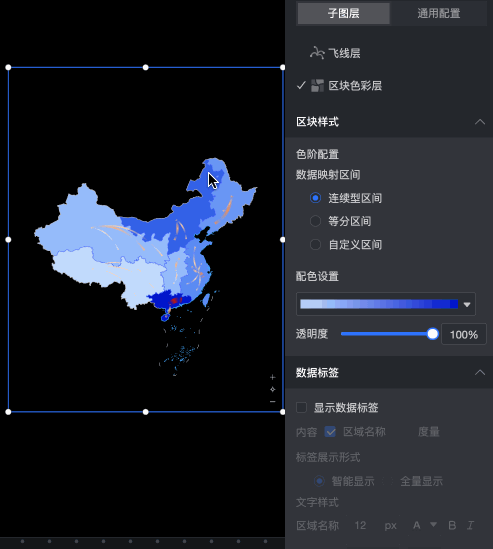The image size is (493, 549).
Task: Open the 配色设置 gradient dropdown arrow
Action: (467, 305)
